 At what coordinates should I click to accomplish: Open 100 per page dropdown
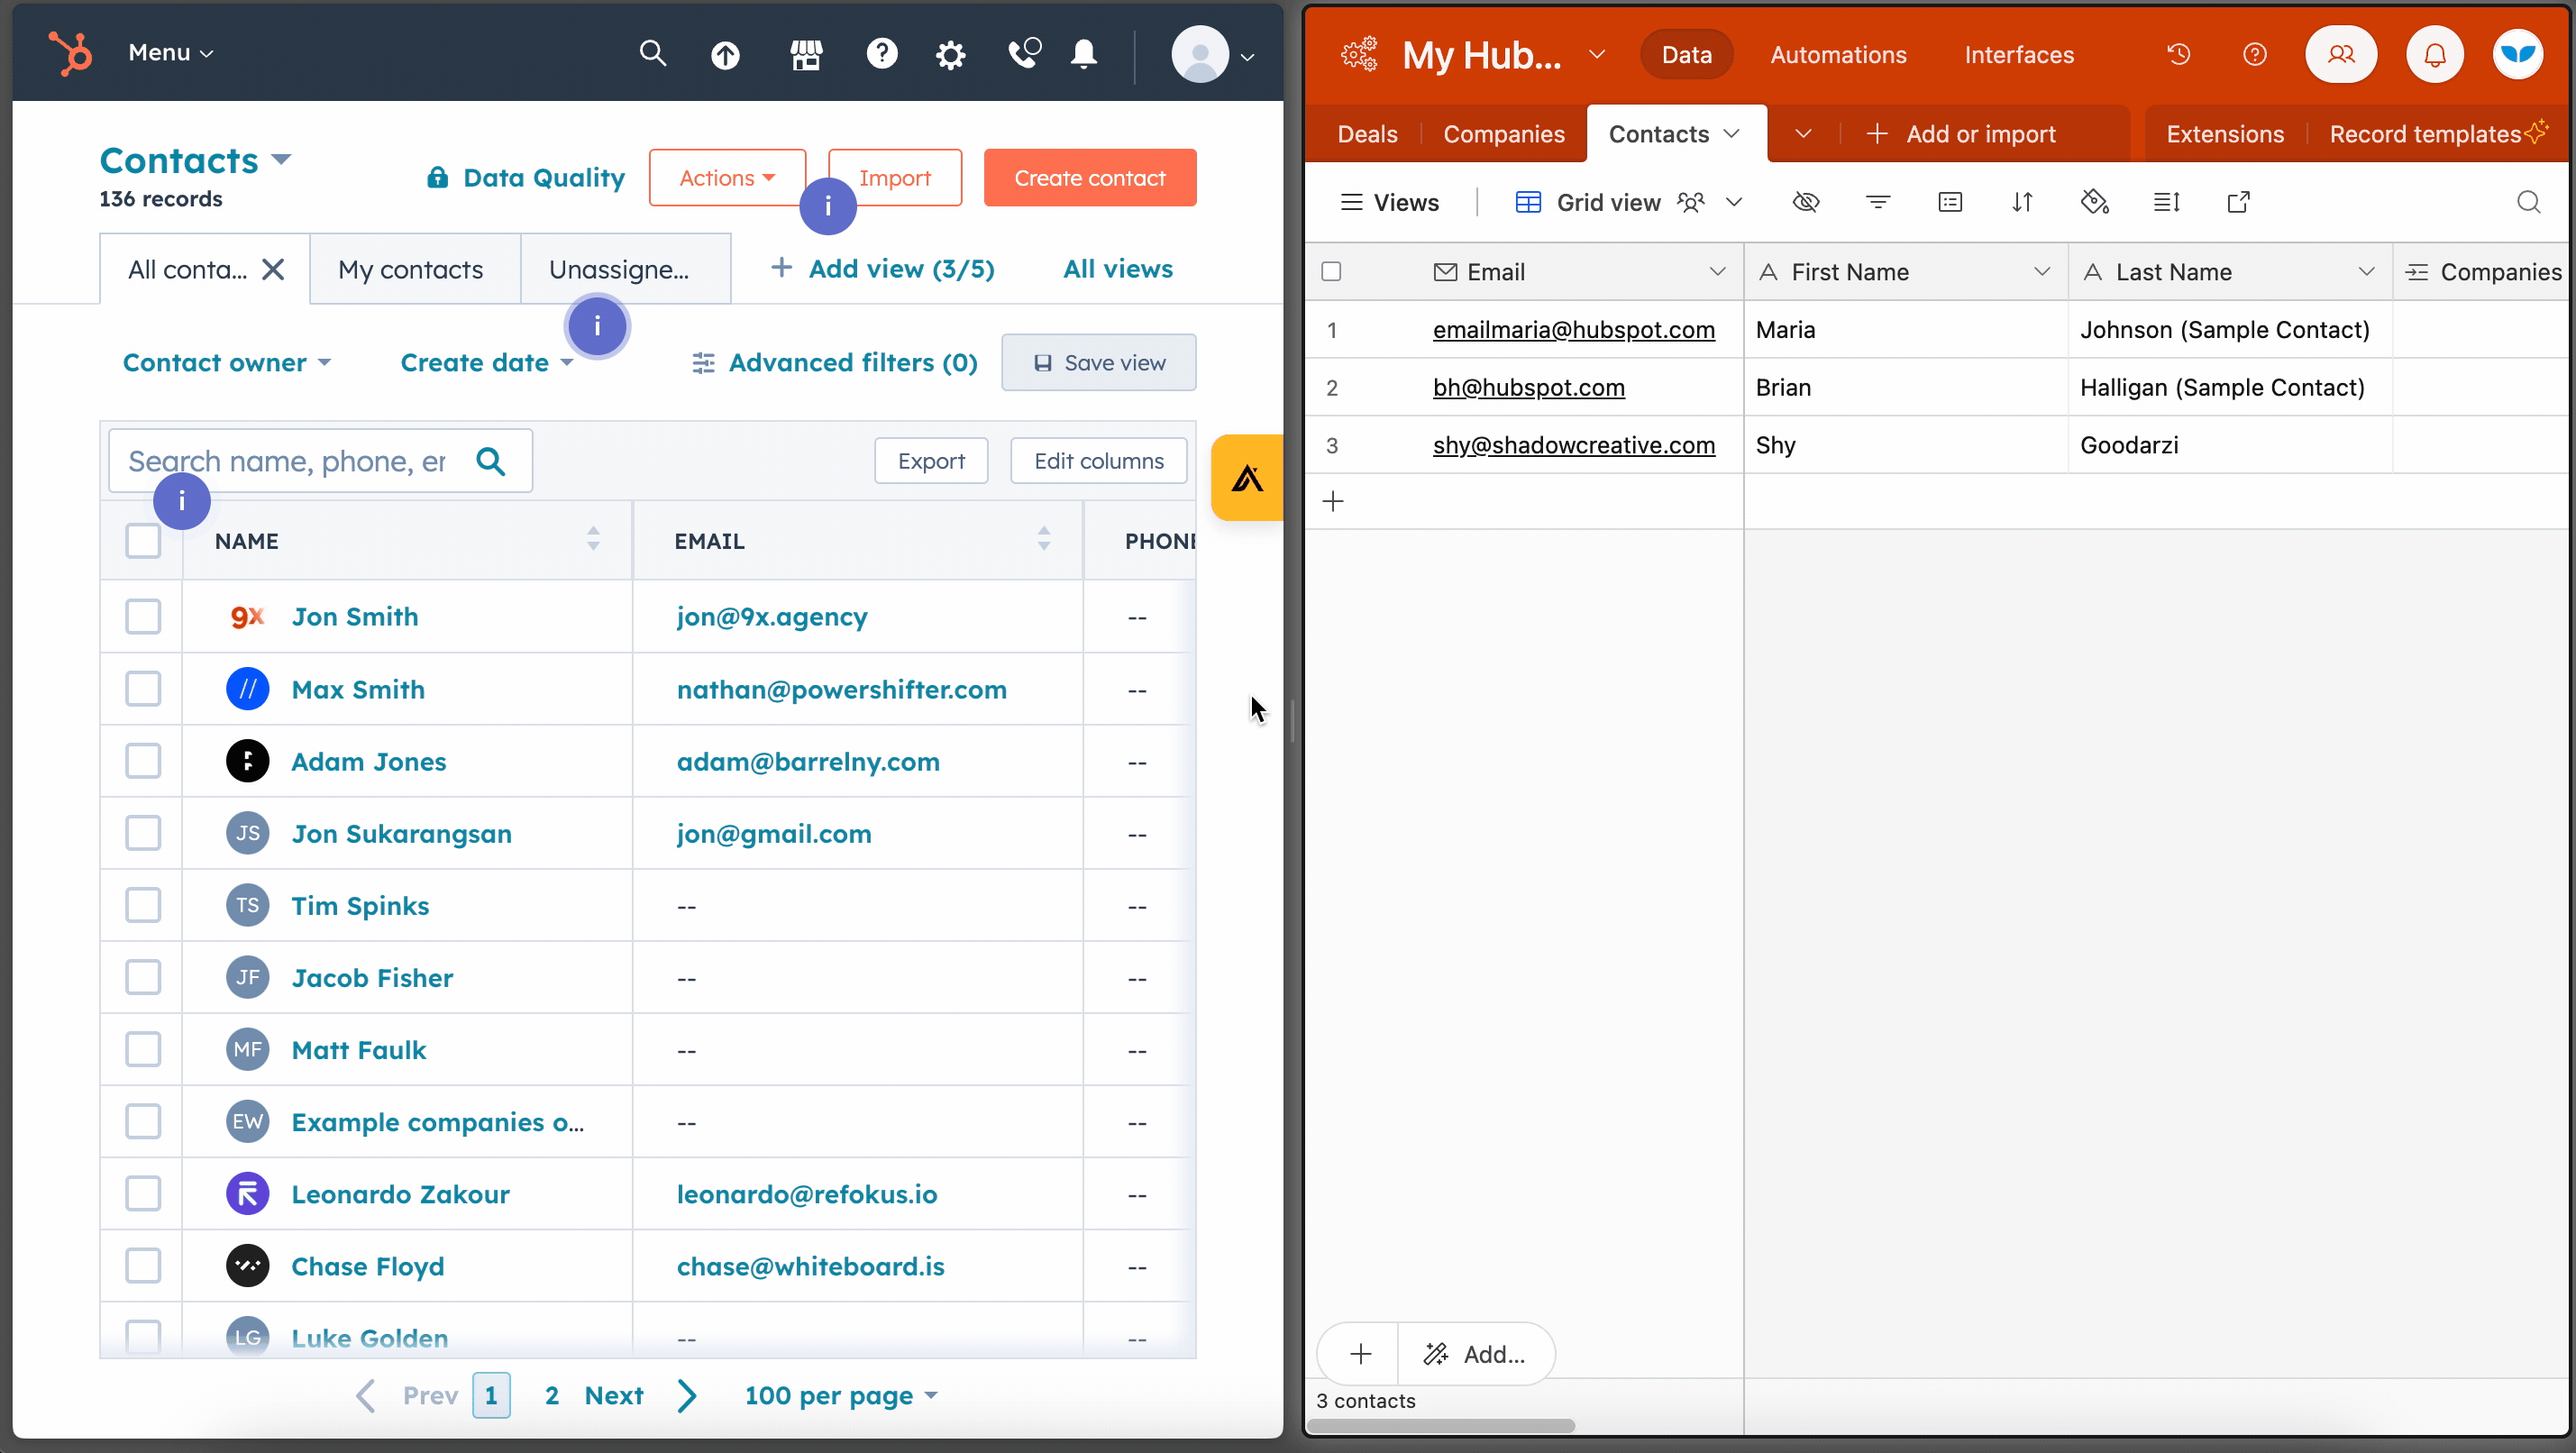pyautogui.click(x=841, y=1395)
